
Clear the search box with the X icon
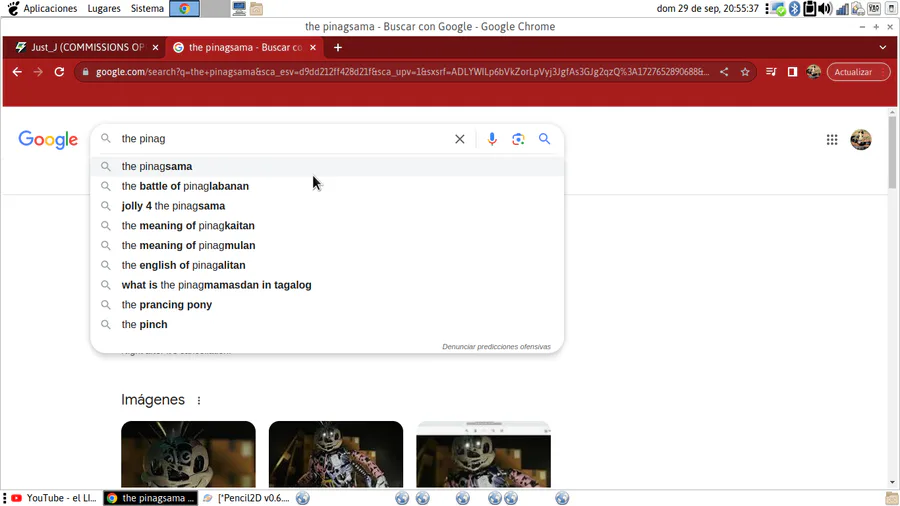[460, 139]
